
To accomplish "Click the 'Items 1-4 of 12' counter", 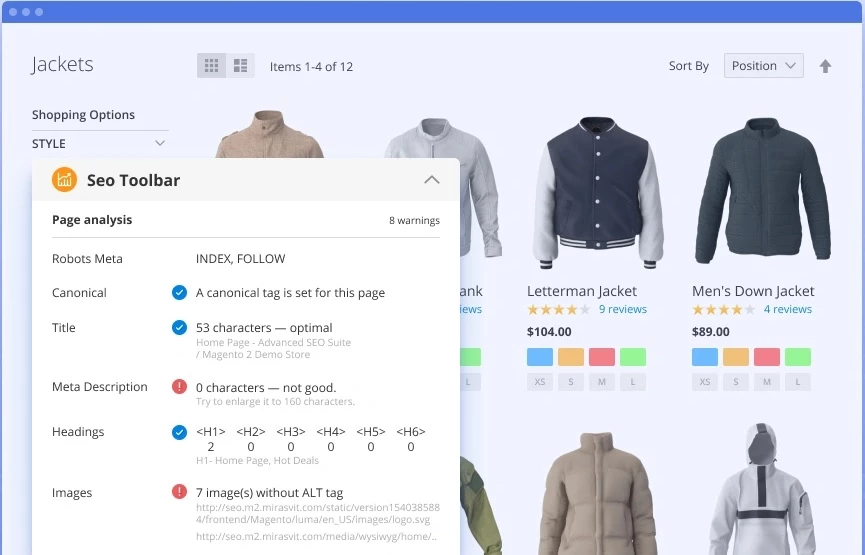I will pyautogui.click(x=311, y=67).
